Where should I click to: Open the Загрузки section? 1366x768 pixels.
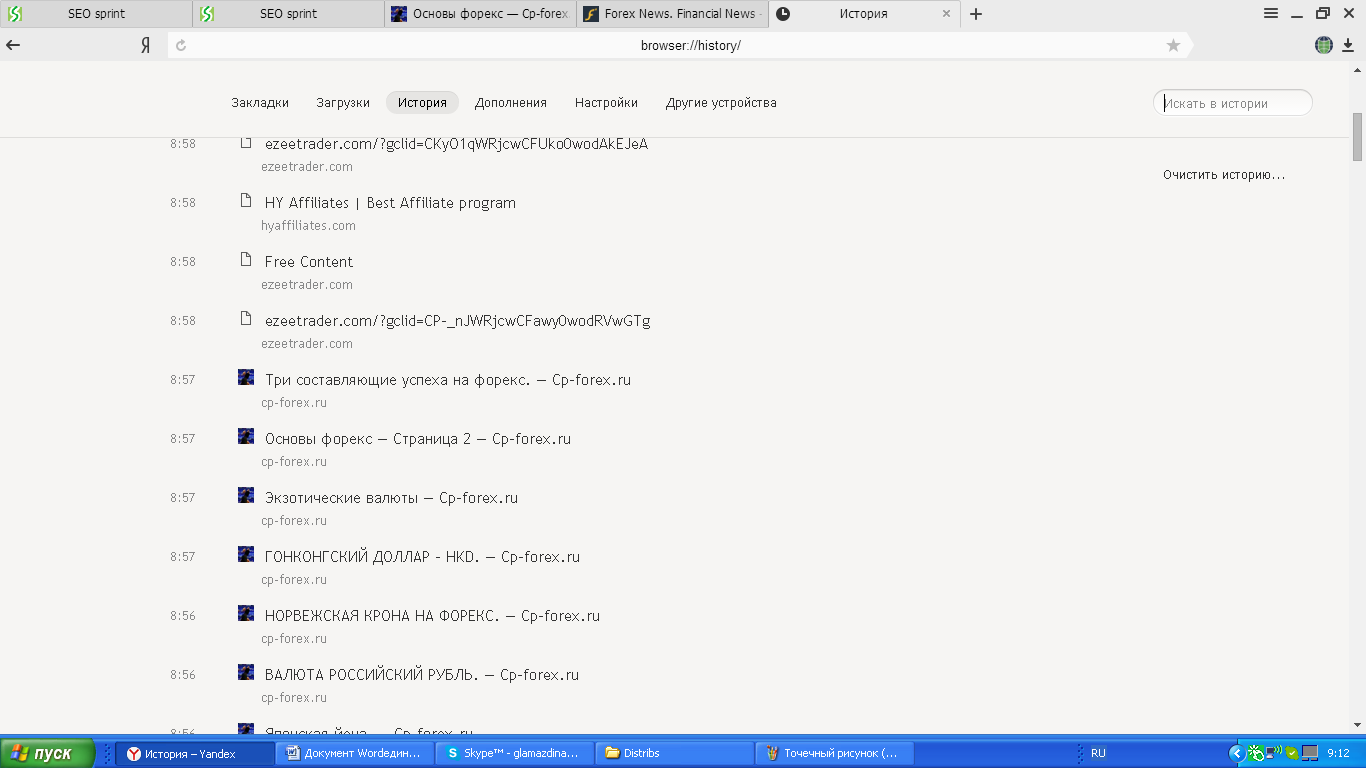343,103
